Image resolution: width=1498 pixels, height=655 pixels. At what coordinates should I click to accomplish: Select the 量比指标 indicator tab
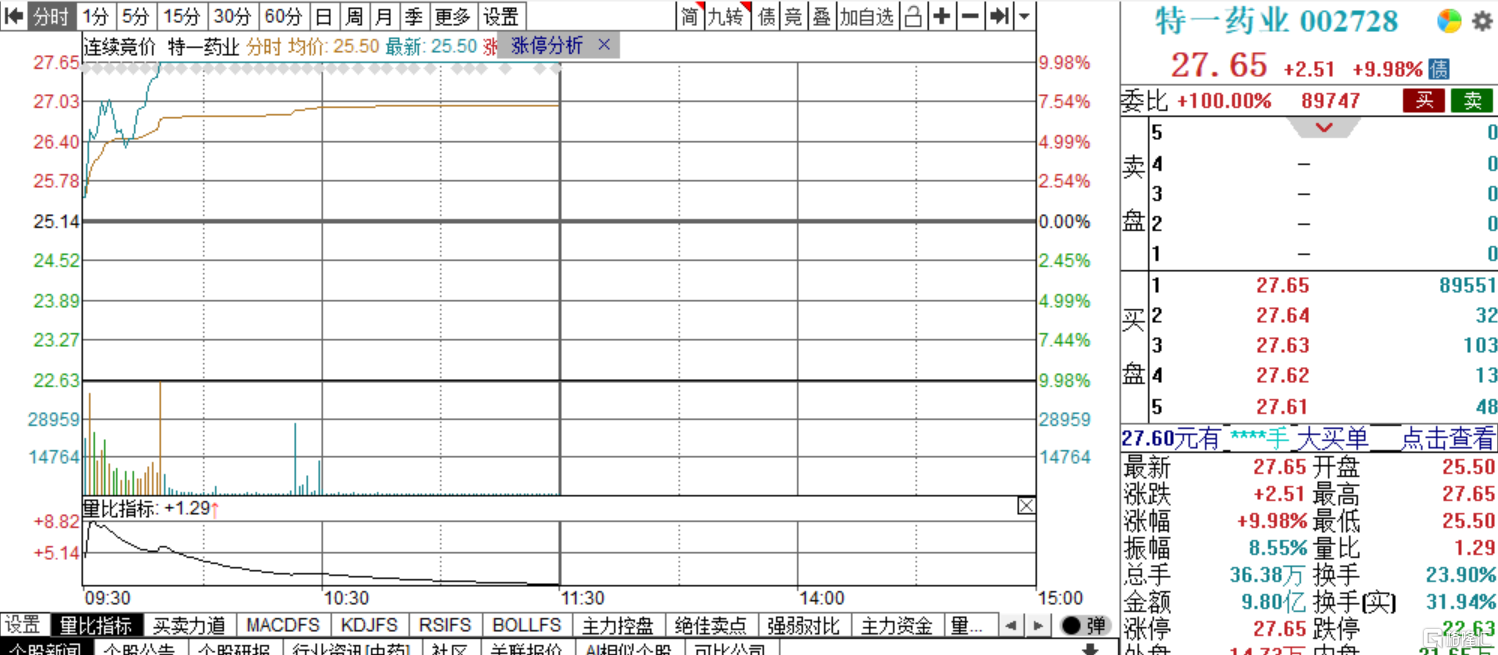96,626
